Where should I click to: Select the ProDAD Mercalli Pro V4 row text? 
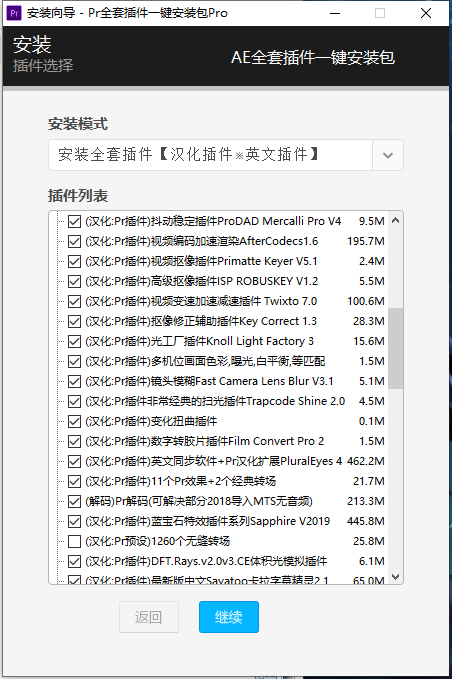click(x=213, y=221)
